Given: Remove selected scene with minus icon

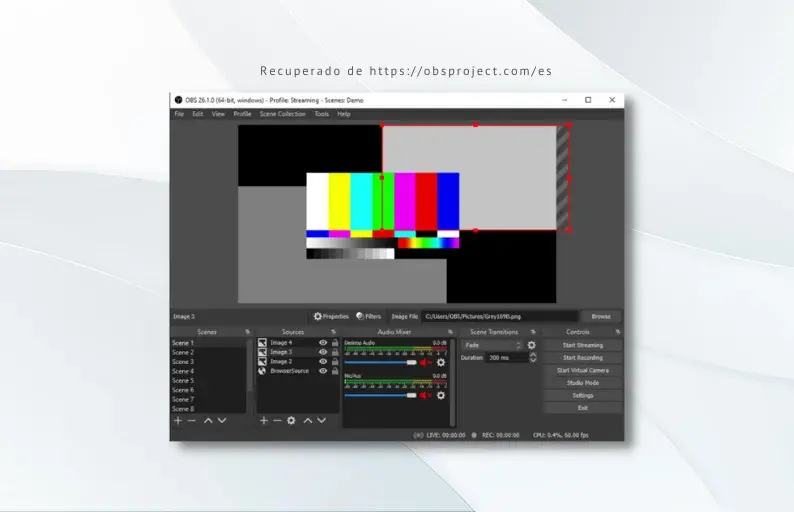Looking at the screenshot, I should [x=191, y=420].
